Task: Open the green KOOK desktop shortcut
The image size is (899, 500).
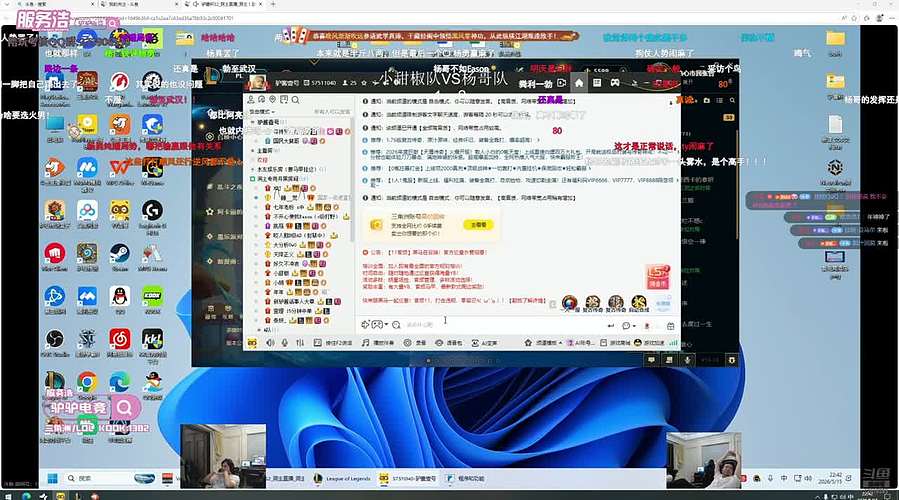Action: (153, 298)
